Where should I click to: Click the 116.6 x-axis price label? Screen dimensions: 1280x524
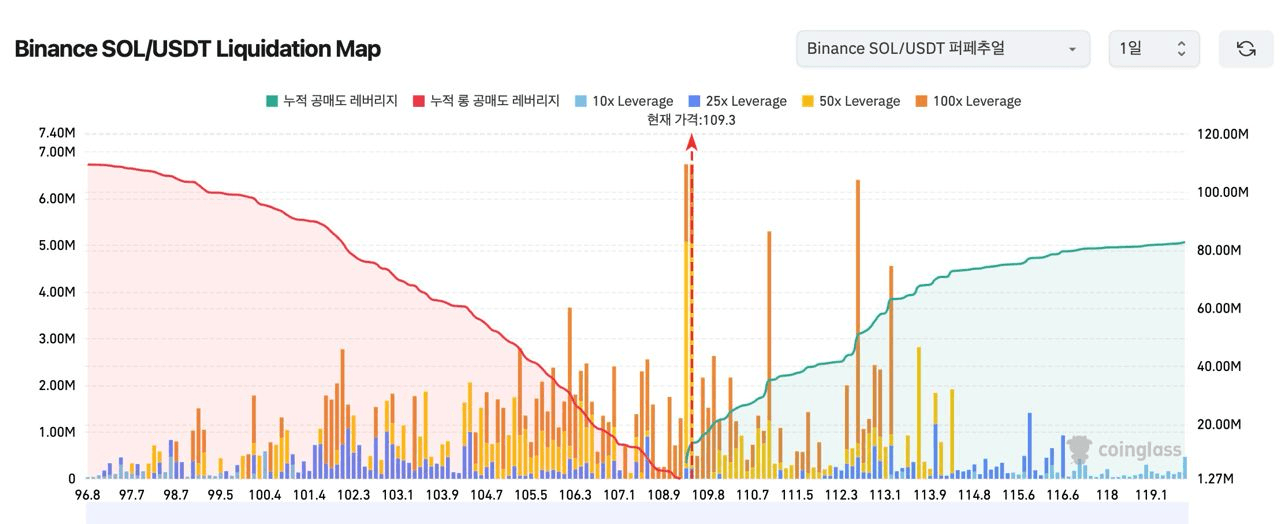pyautogui.click(x=1062, y=495)
